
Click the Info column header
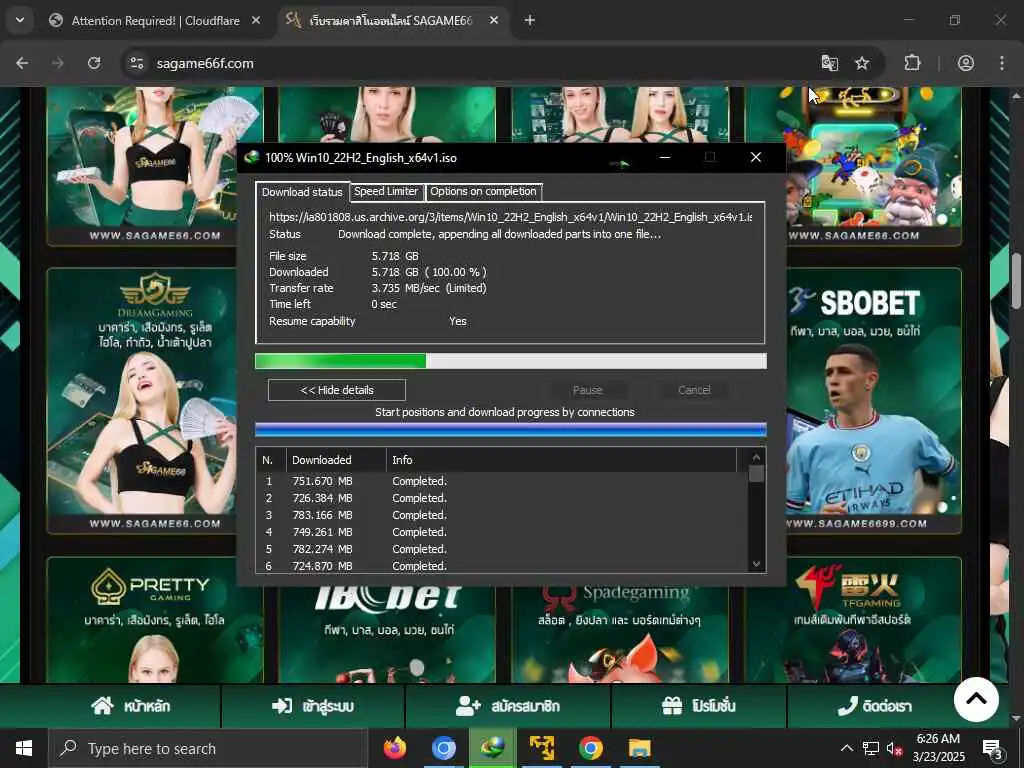click(562, 460)
